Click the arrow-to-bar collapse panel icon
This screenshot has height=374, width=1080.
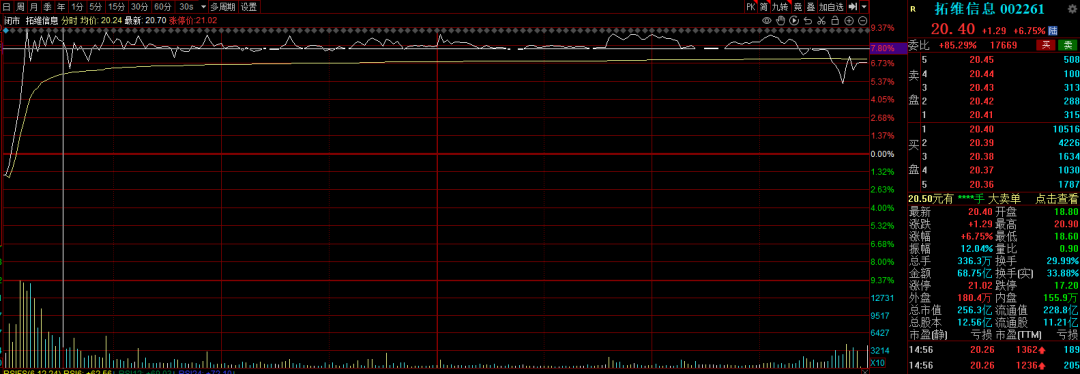click(853, 7)
